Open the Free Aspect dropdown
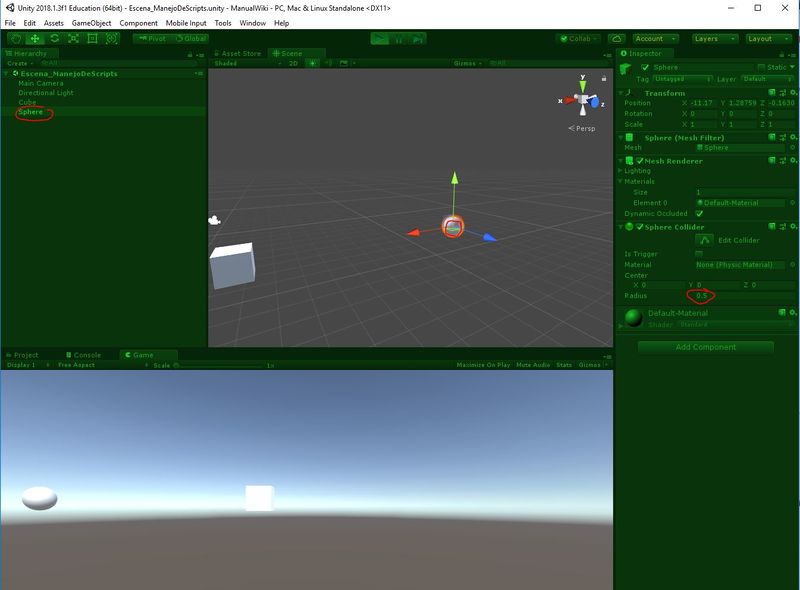 pyautogui.click(x=102, y=365)
